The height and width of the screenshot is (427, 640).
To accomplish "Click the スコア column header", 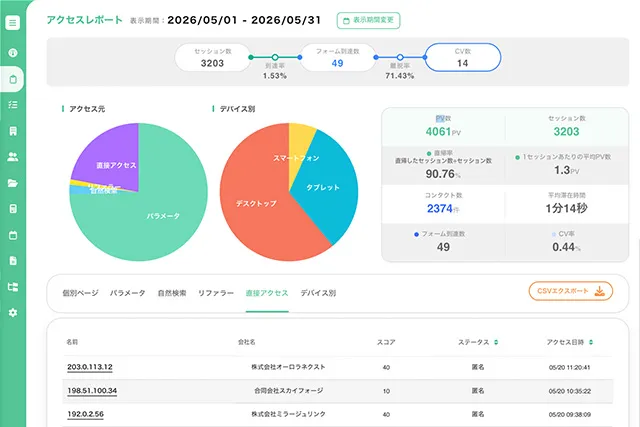I will pos(386,342).
